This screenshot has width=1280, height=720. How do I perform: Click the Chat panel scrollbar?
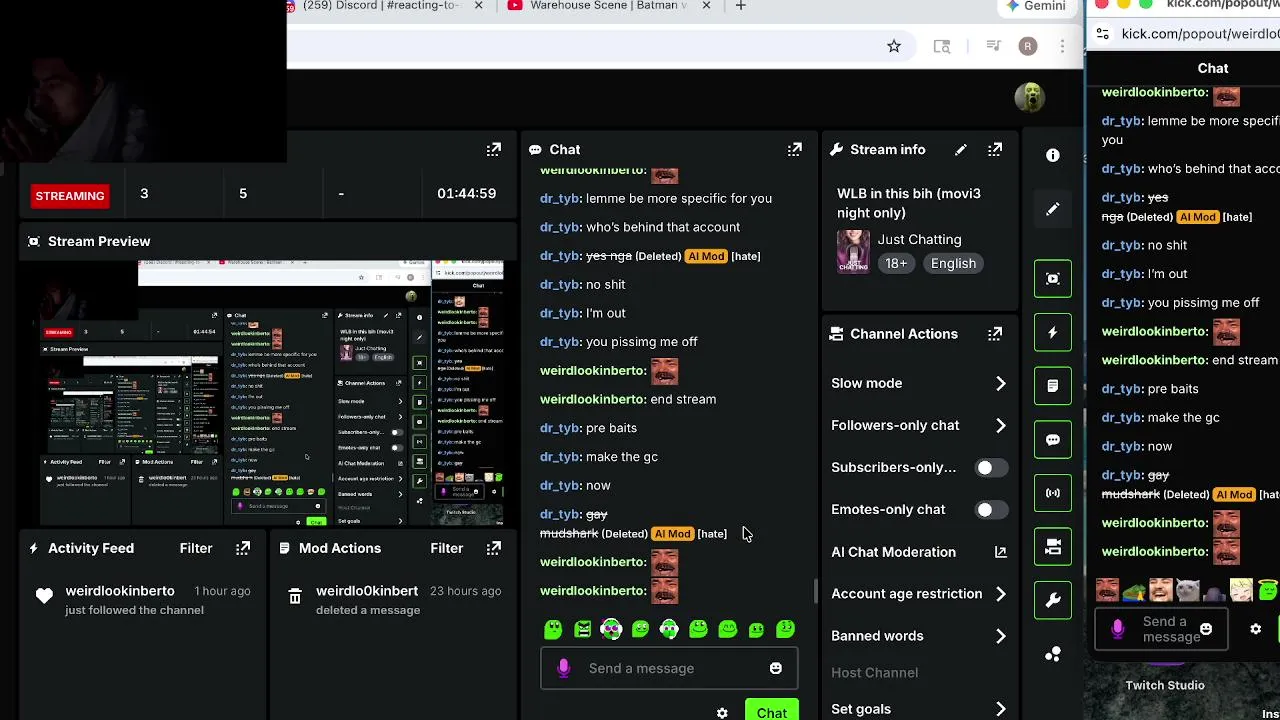pyautogui.click(x=815, y=591)
